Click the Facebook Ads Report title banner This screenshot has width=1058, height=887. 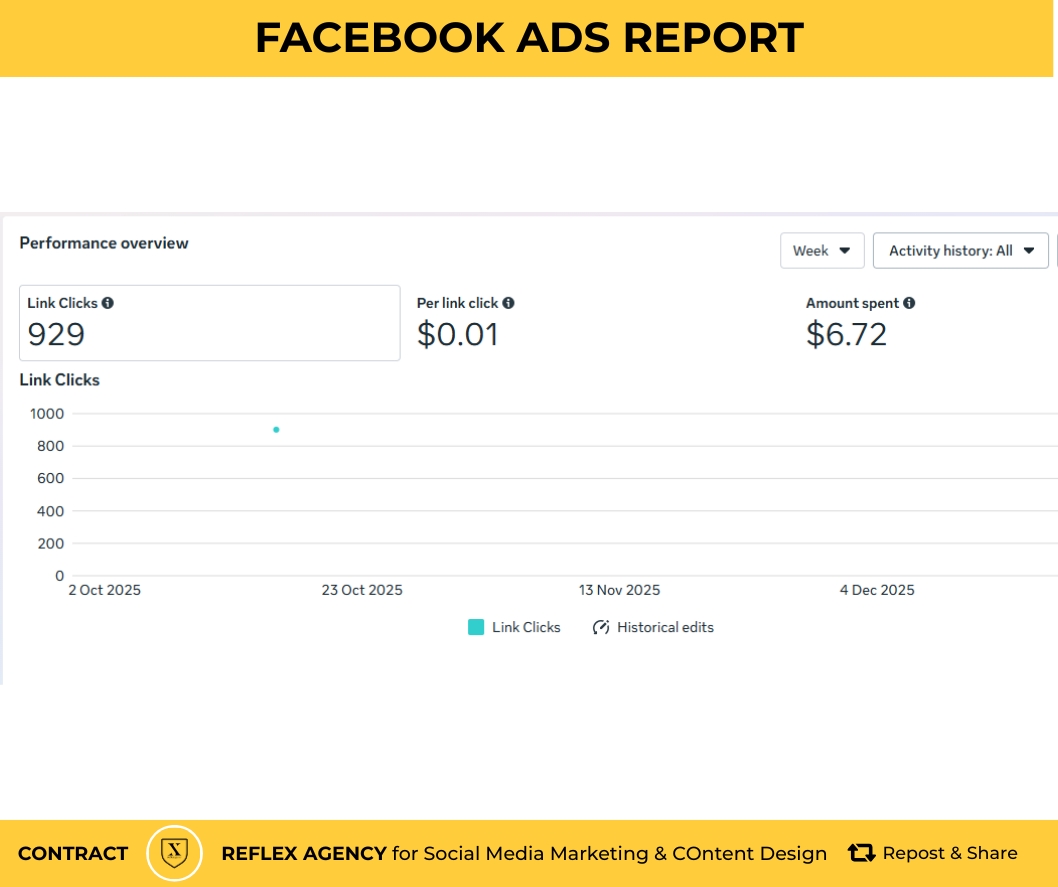529,38
